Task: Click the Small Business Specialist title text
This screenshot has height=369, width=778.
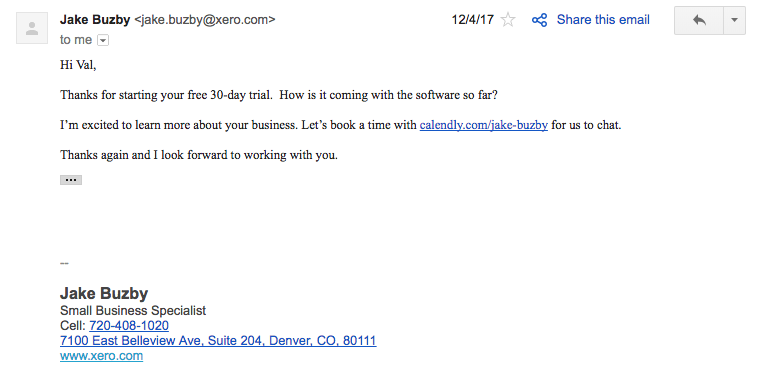Action: pos(132,311)
